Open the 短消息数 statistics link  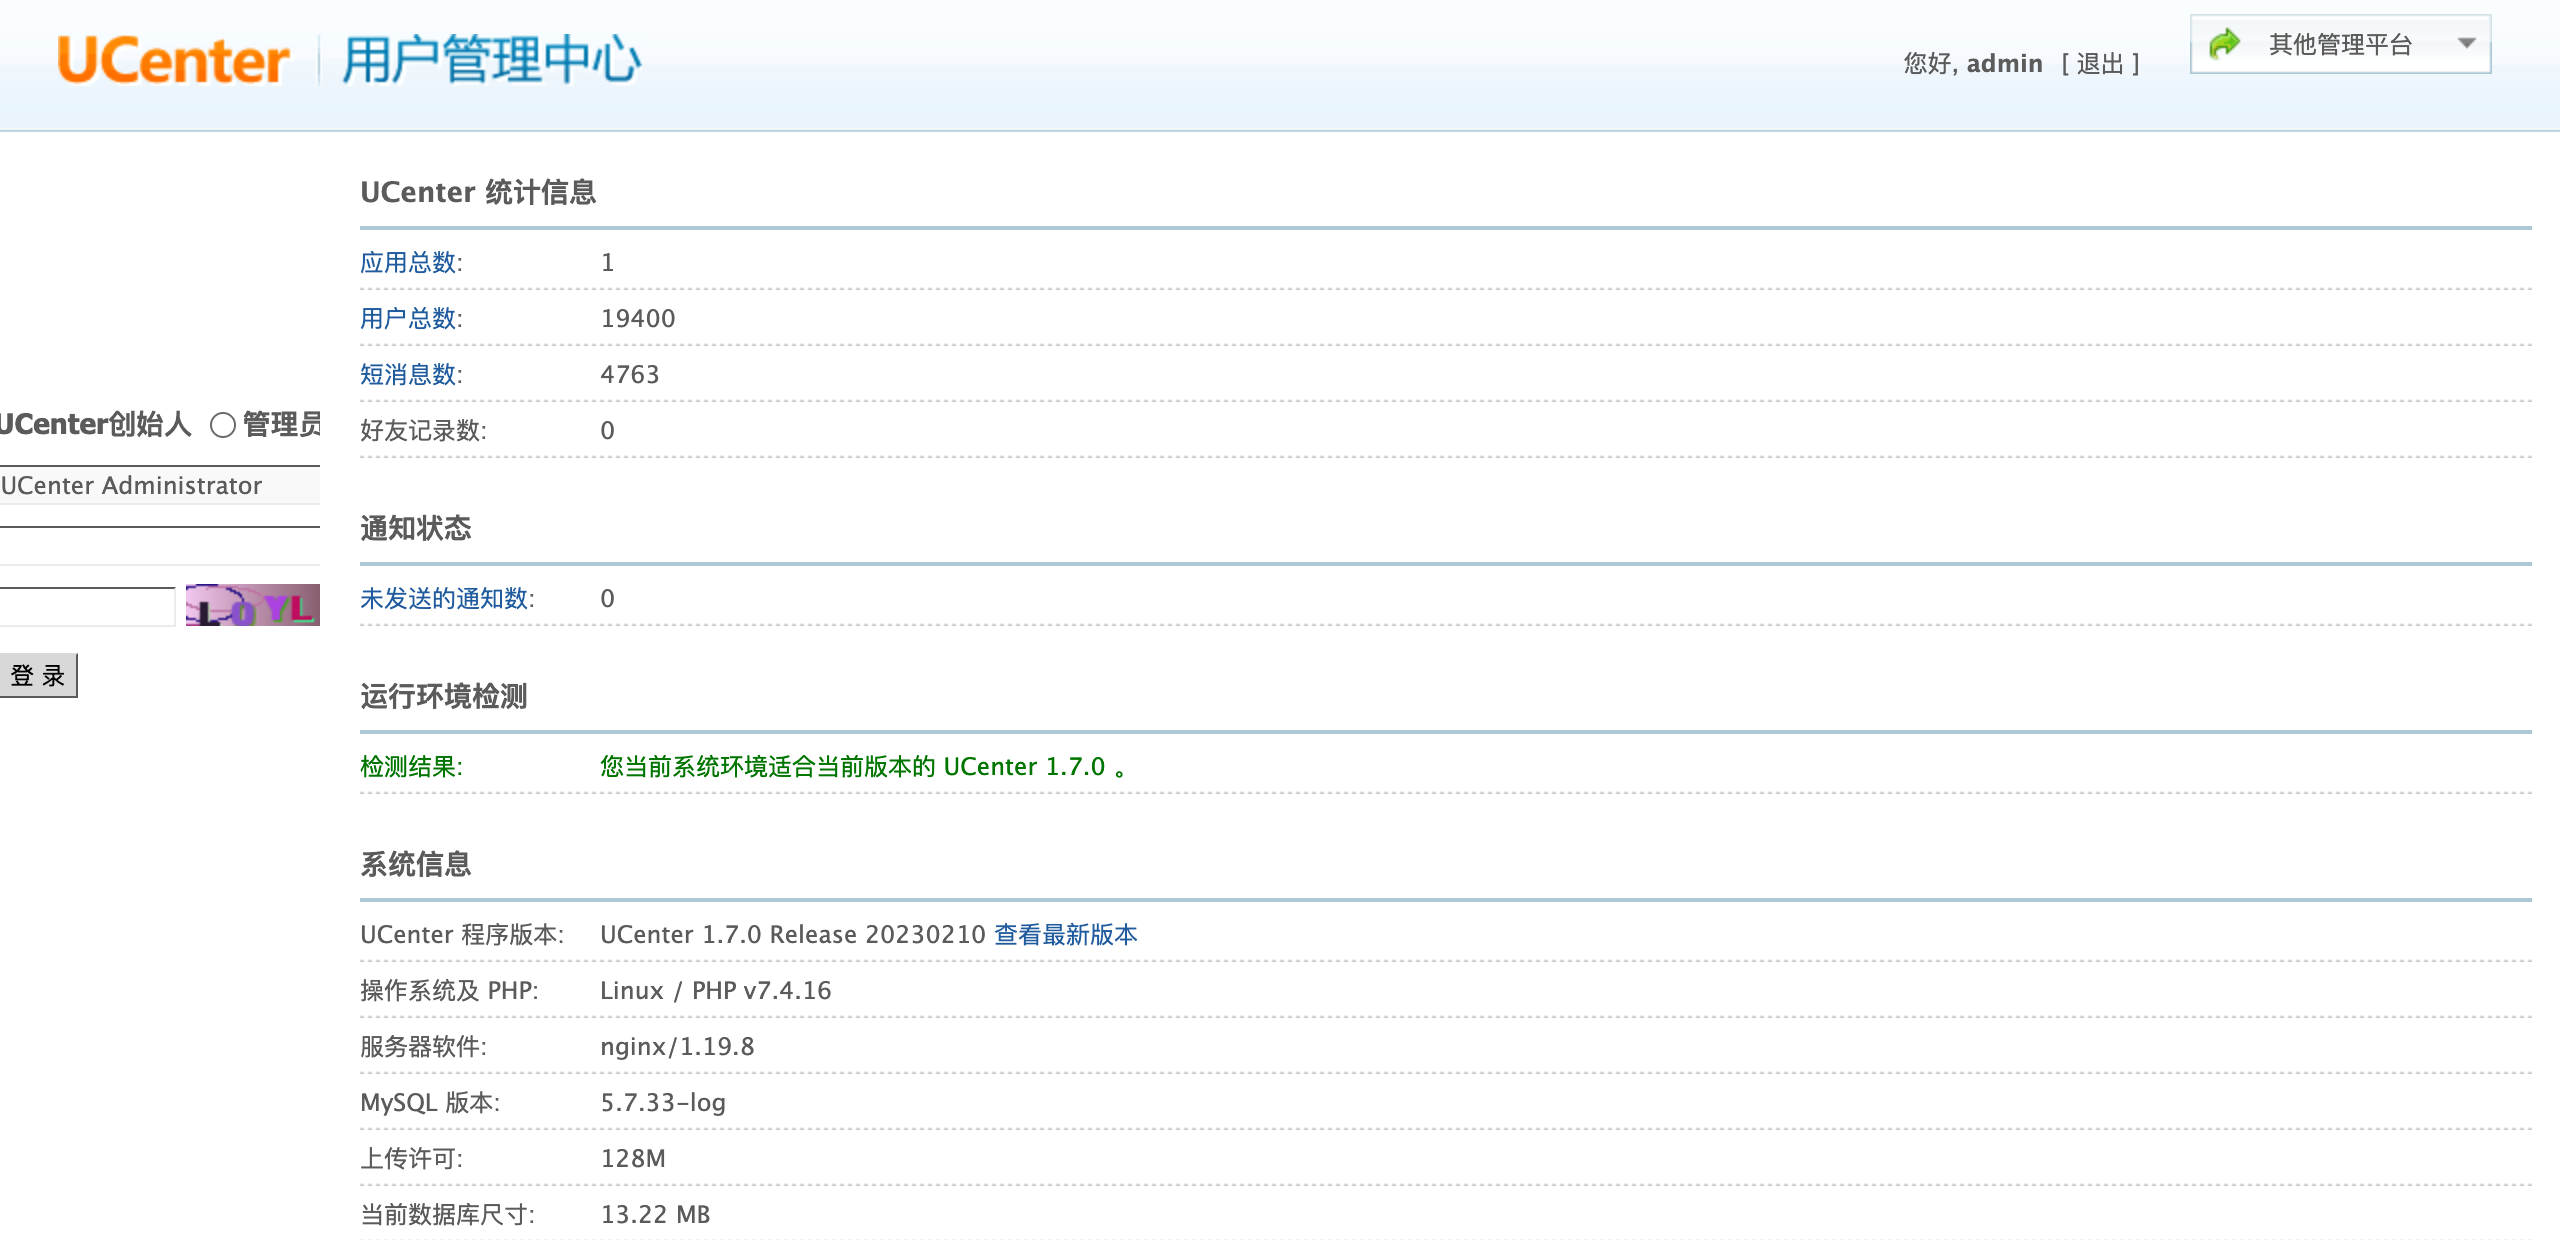[409, 374]
